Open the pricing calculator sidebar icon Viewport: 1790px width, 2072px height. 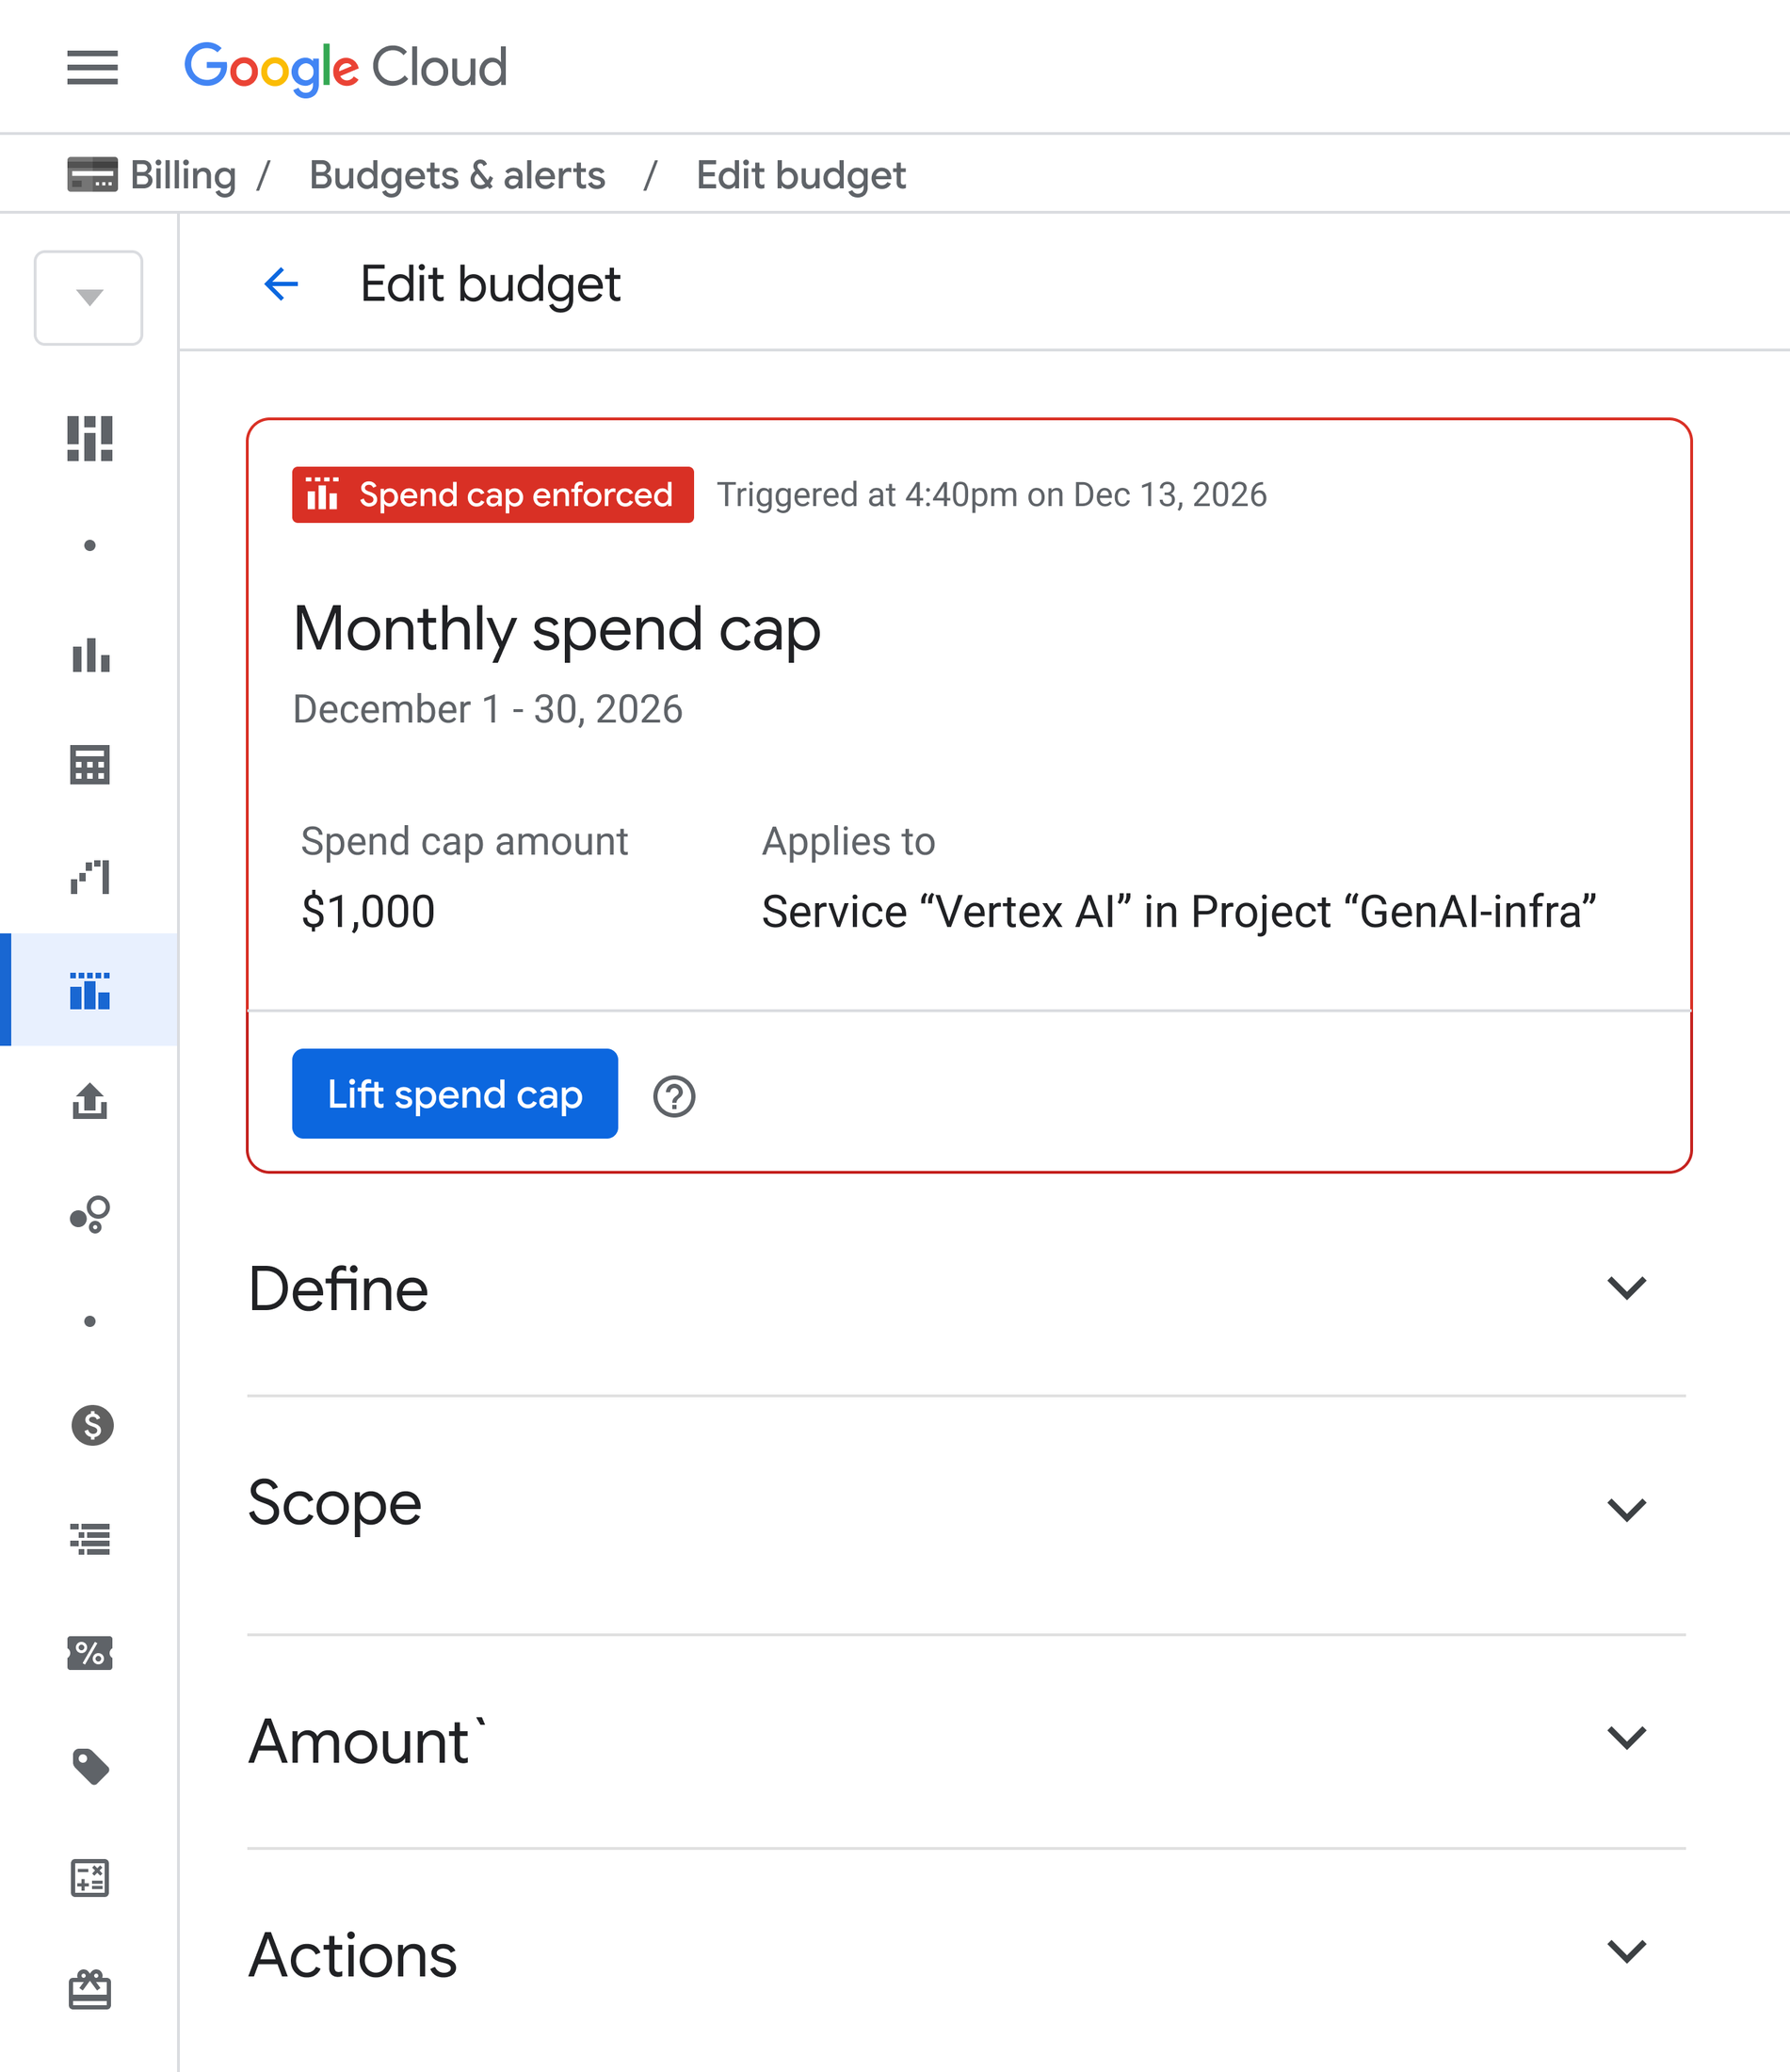click(90, 1878)
